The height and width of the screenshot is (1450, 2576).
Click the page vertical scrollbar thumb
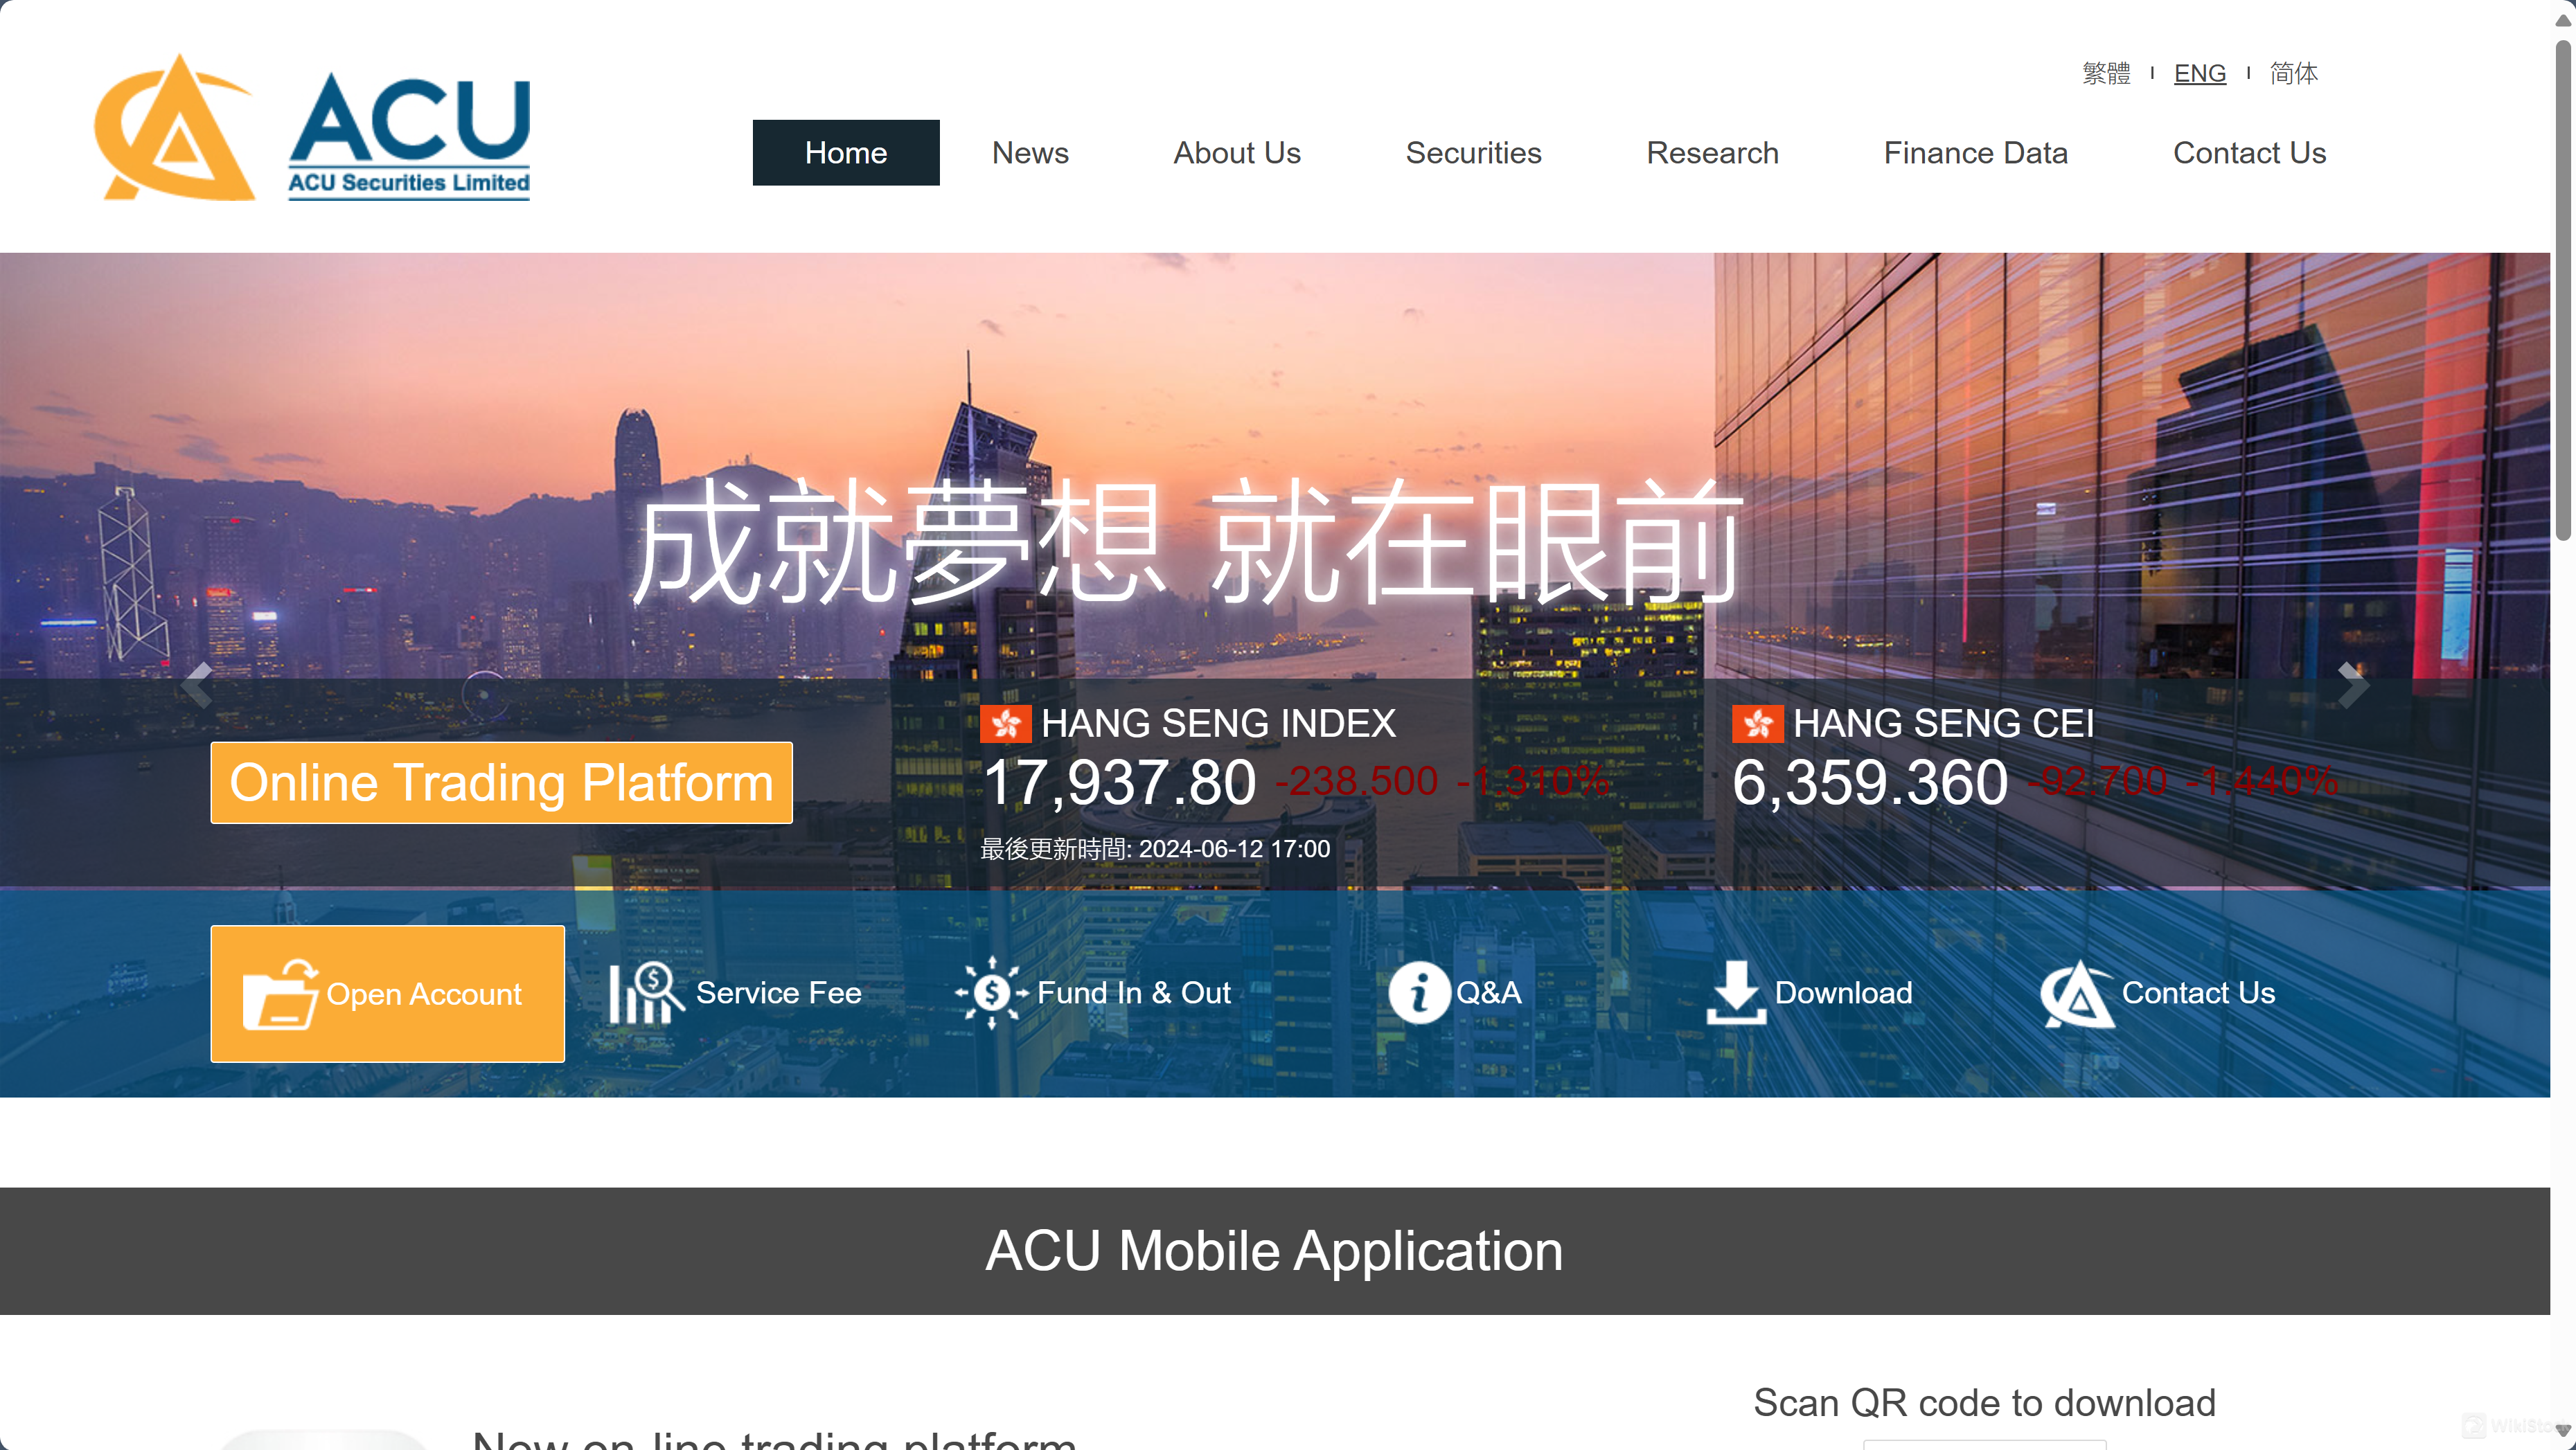2563,290
